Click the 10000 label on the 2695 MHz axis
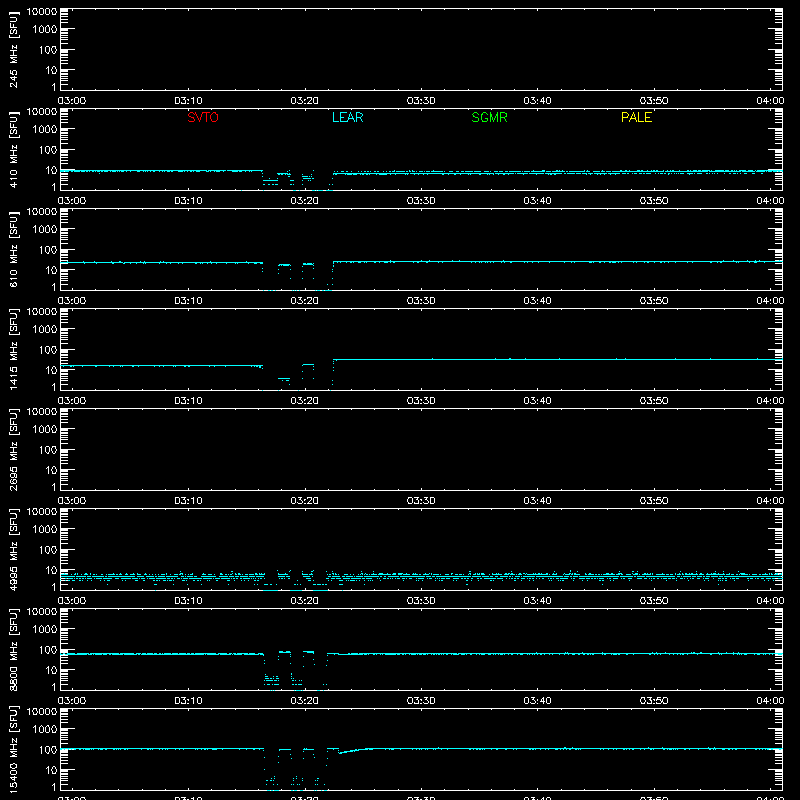Viewport: 800px width, 800px height. pos(42,412)
